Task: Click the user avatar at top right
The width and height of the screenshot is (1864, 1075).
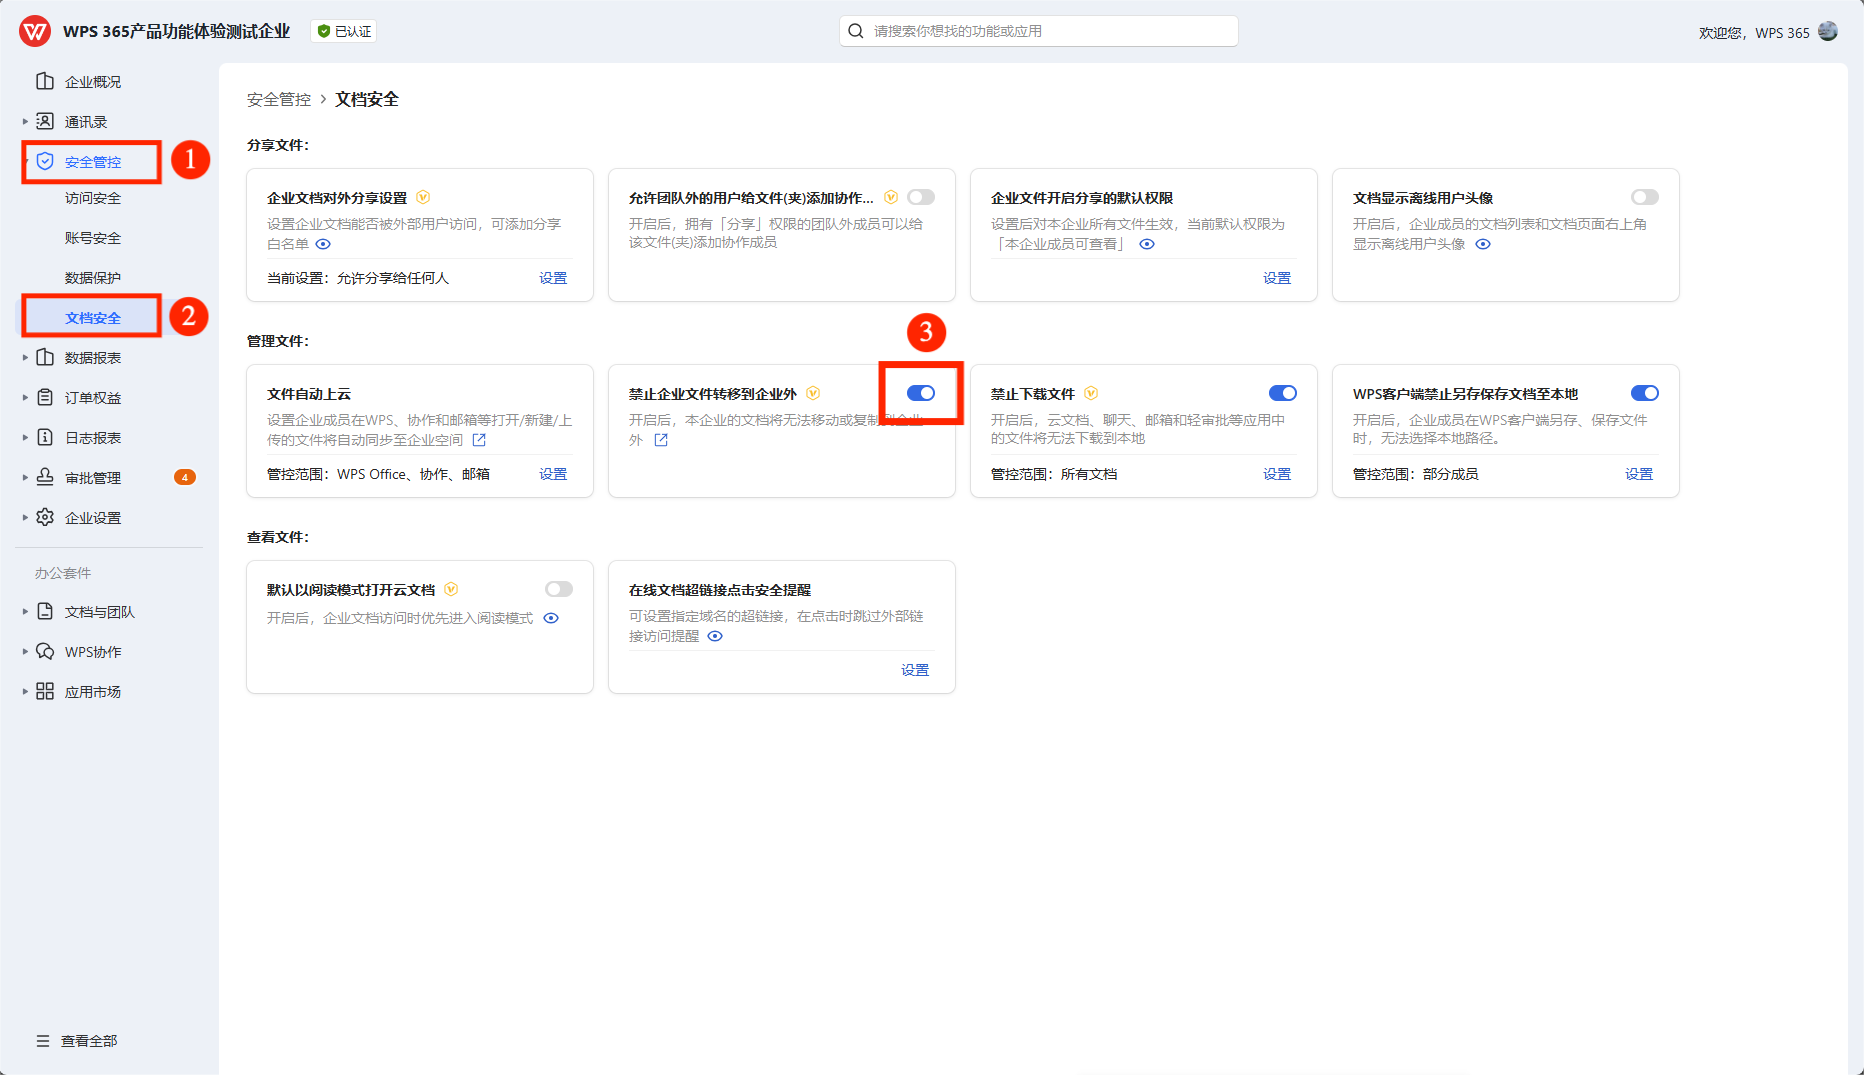Action: click(x=1828, y=31)
